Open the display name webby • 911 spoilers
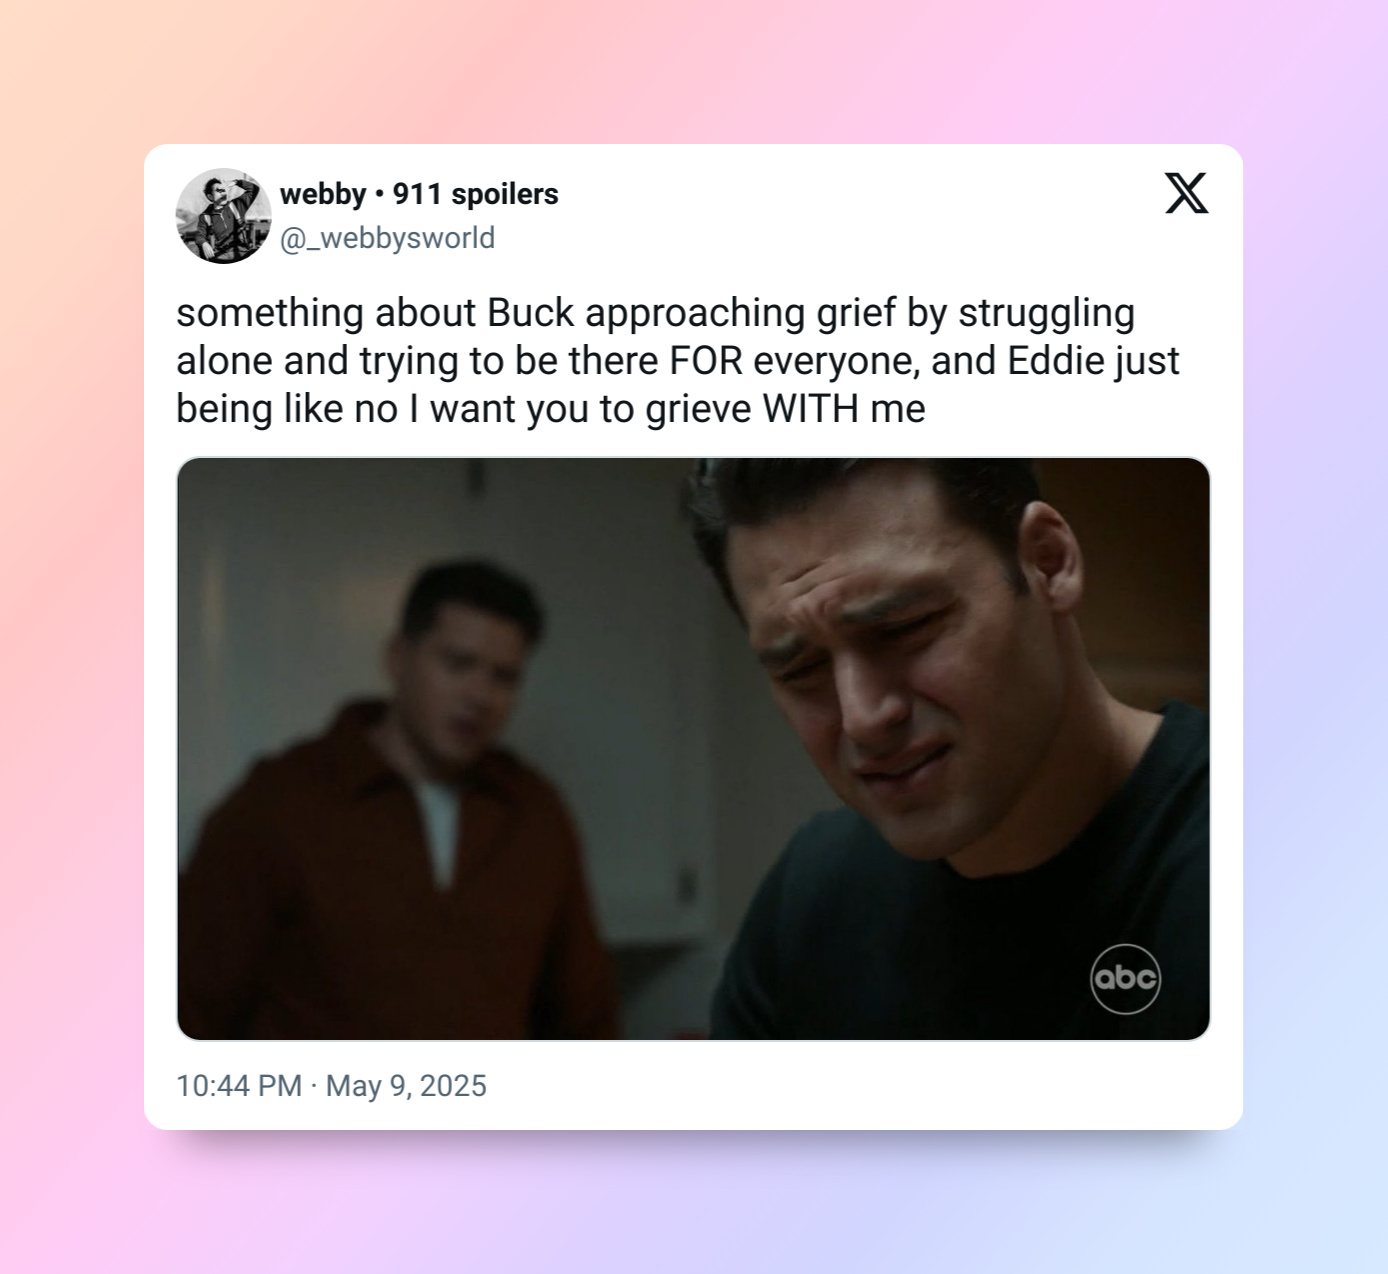1388x1274 pixels. 419,194
